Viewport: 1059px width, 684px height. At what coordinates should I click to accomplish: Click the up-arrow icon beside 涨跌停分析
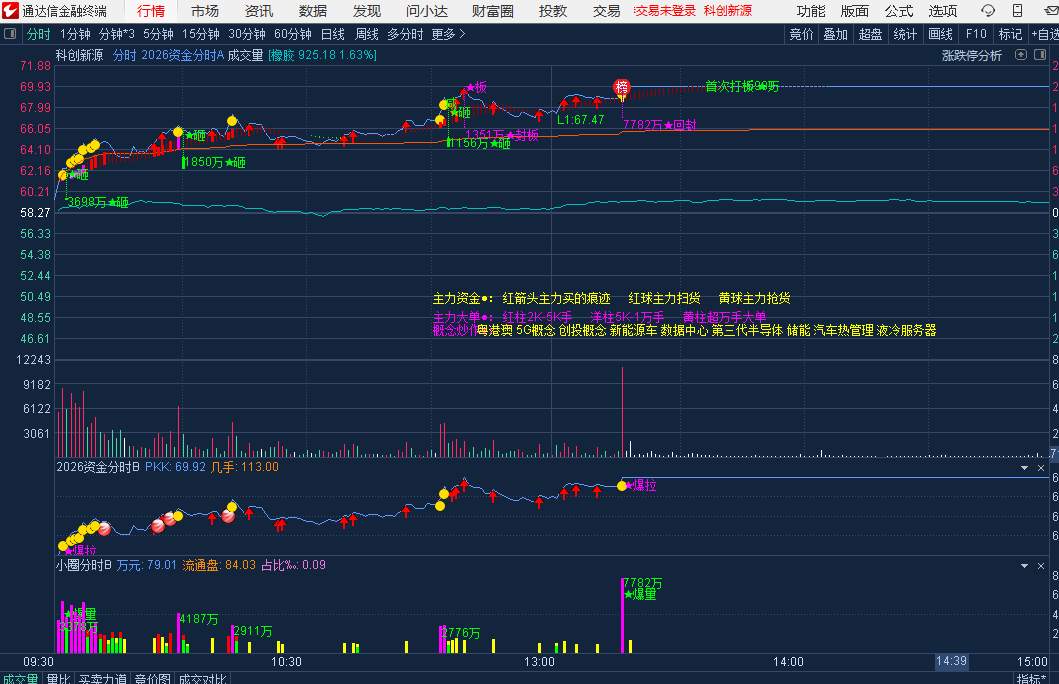point(1019,55)
